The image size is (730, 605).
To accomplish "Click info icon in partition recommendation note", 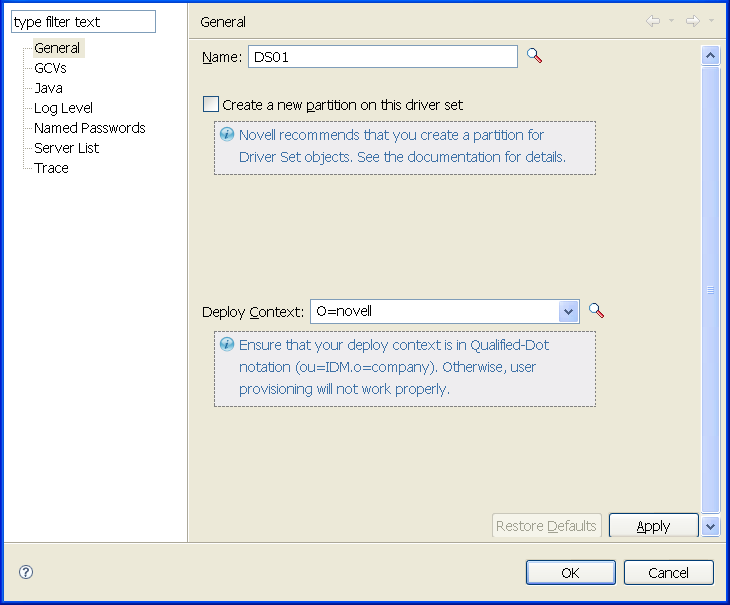I will [227, 134].
